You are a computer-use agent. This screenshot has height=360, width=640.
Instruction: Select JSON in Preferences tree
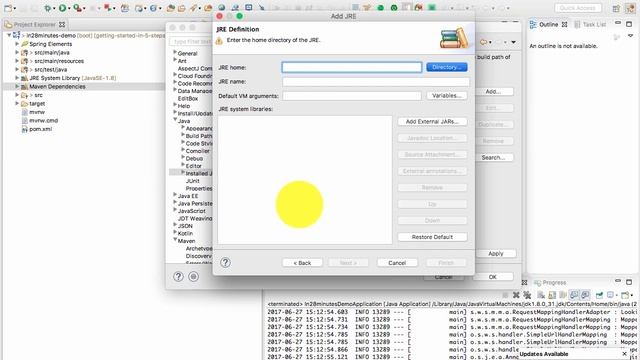point(185,226)
